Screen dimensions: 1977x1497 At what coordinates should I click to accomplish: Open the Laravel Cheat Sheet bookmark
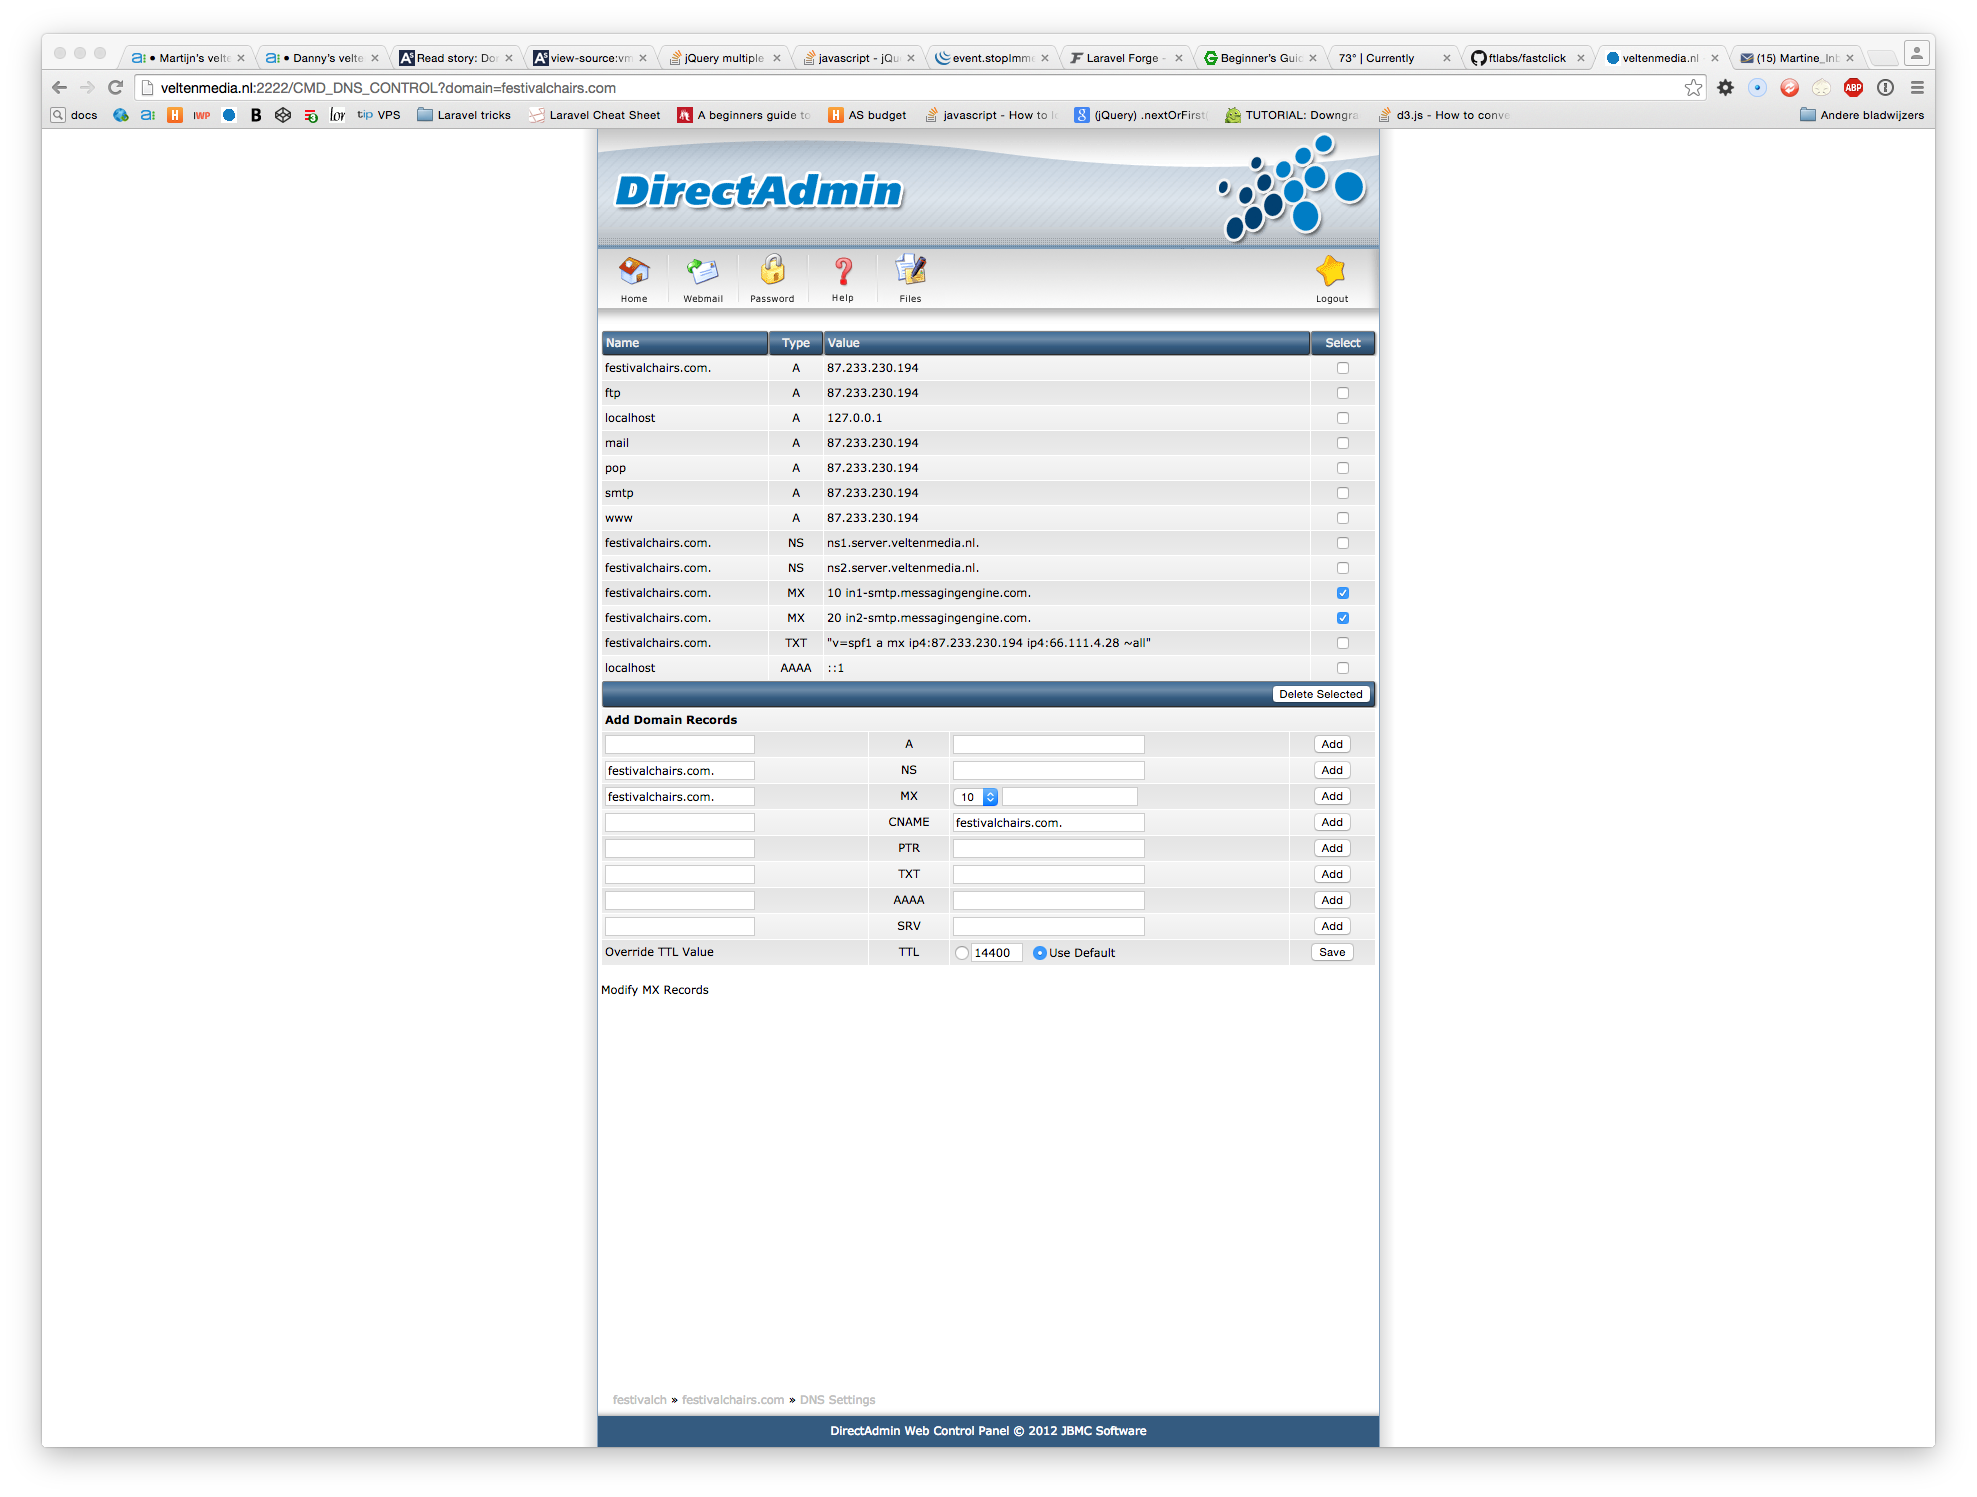click(x=595, y=115)
